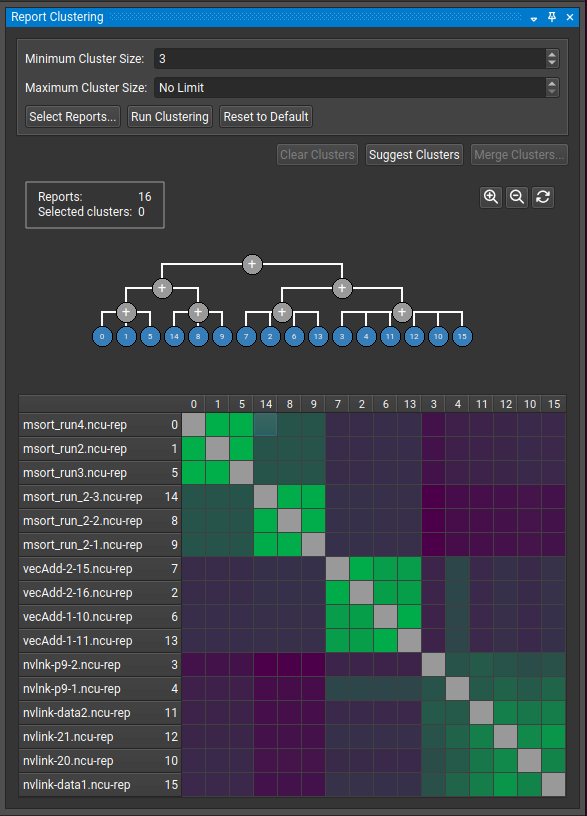The image size is (587, 816).
Task: Increase Minimum Cluster Size with up arrow
Action: point(552,54)
